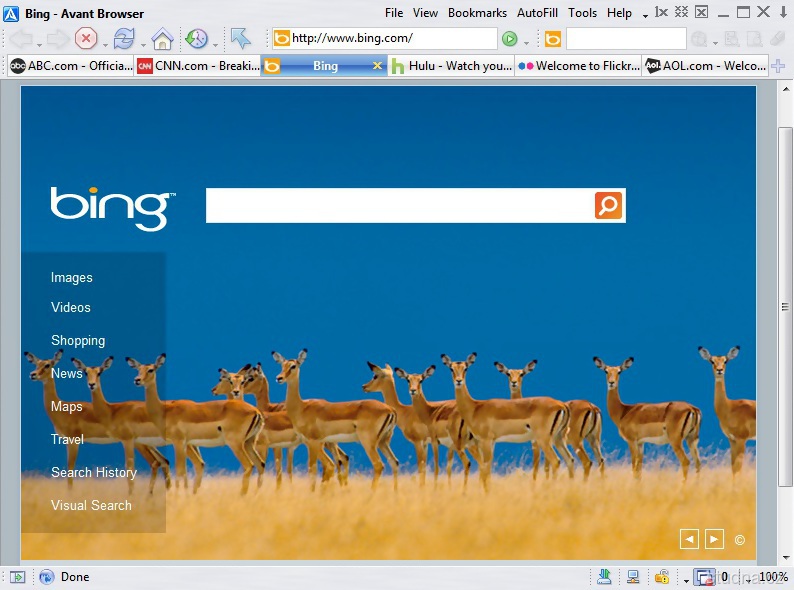Switch to the CNN.com tab

point(198,66)
